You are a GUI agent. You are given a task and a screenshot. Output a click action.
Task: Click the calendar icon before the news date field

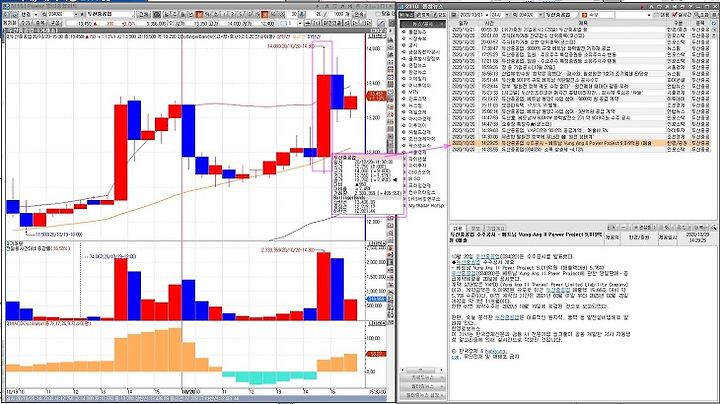454,15
